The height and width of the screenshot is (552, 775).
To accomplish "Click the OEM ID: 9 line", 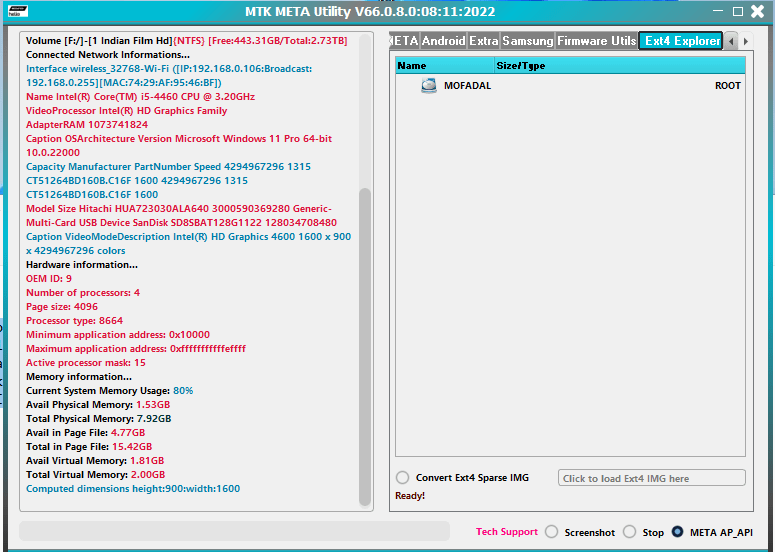I will (49, 278).
